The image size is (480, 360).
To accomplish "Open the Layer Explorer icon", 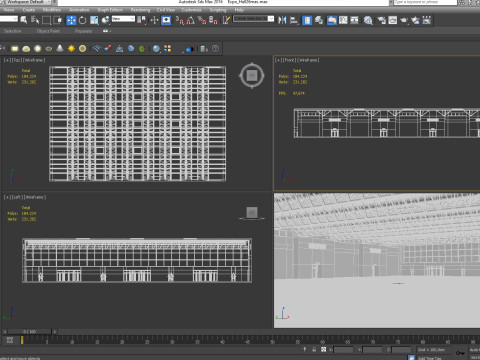I will point(319,20).
